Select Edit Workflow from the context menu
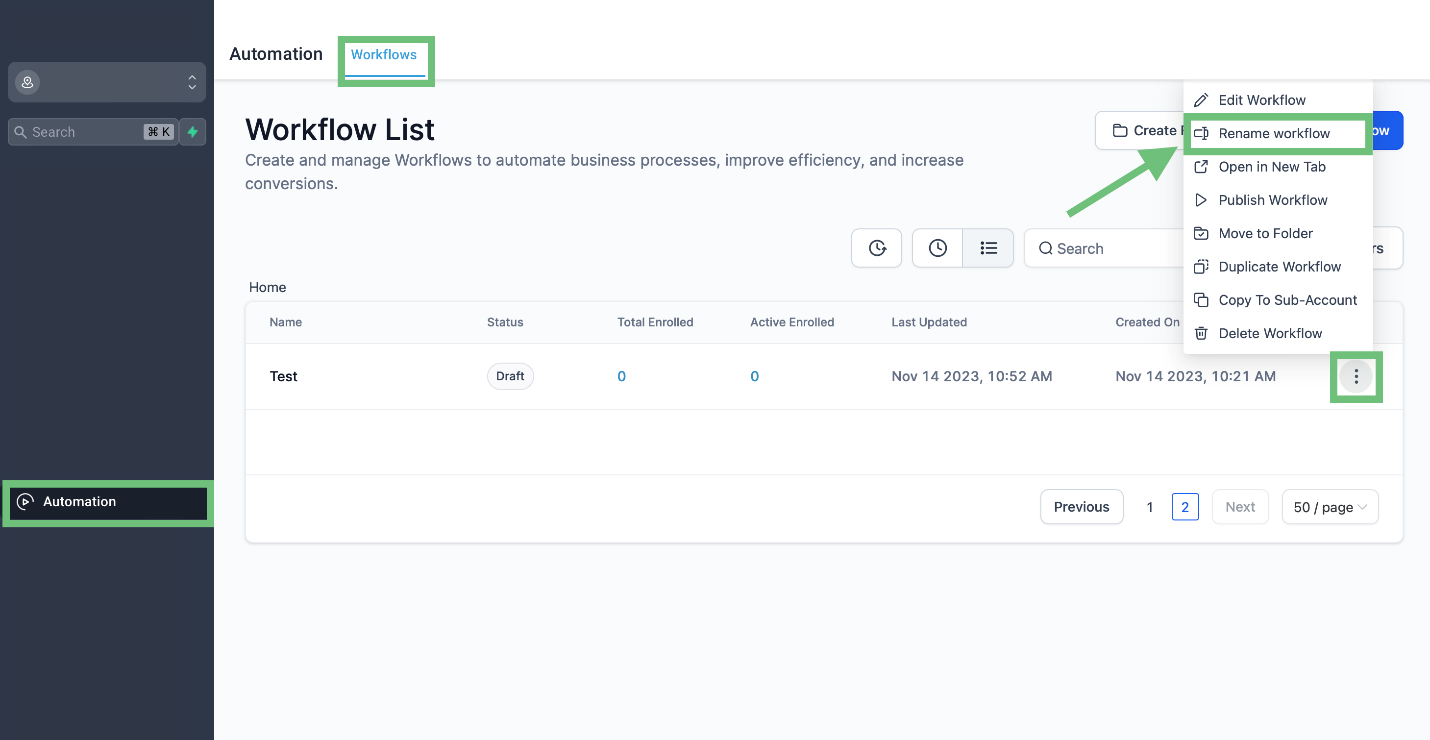Viewport: 1430px width, 740px height. point(1278,100)
